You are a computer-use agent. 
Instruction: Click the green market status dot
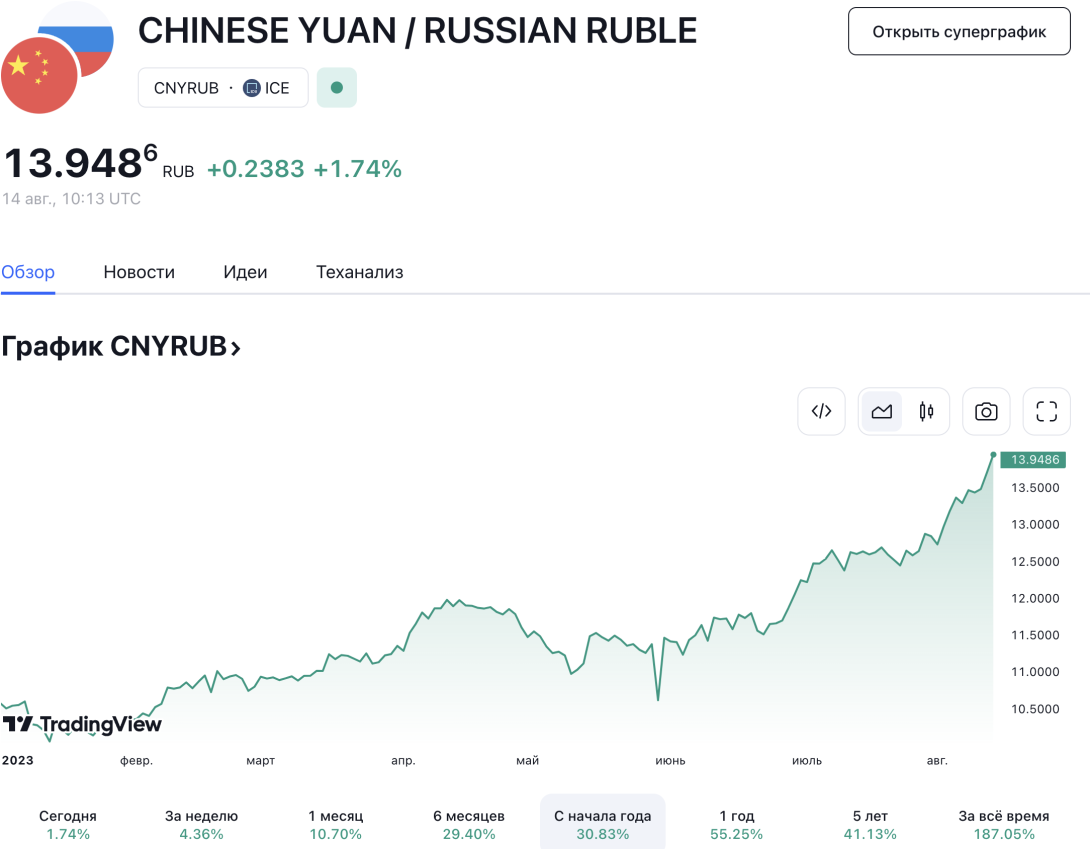coord(336,88)
